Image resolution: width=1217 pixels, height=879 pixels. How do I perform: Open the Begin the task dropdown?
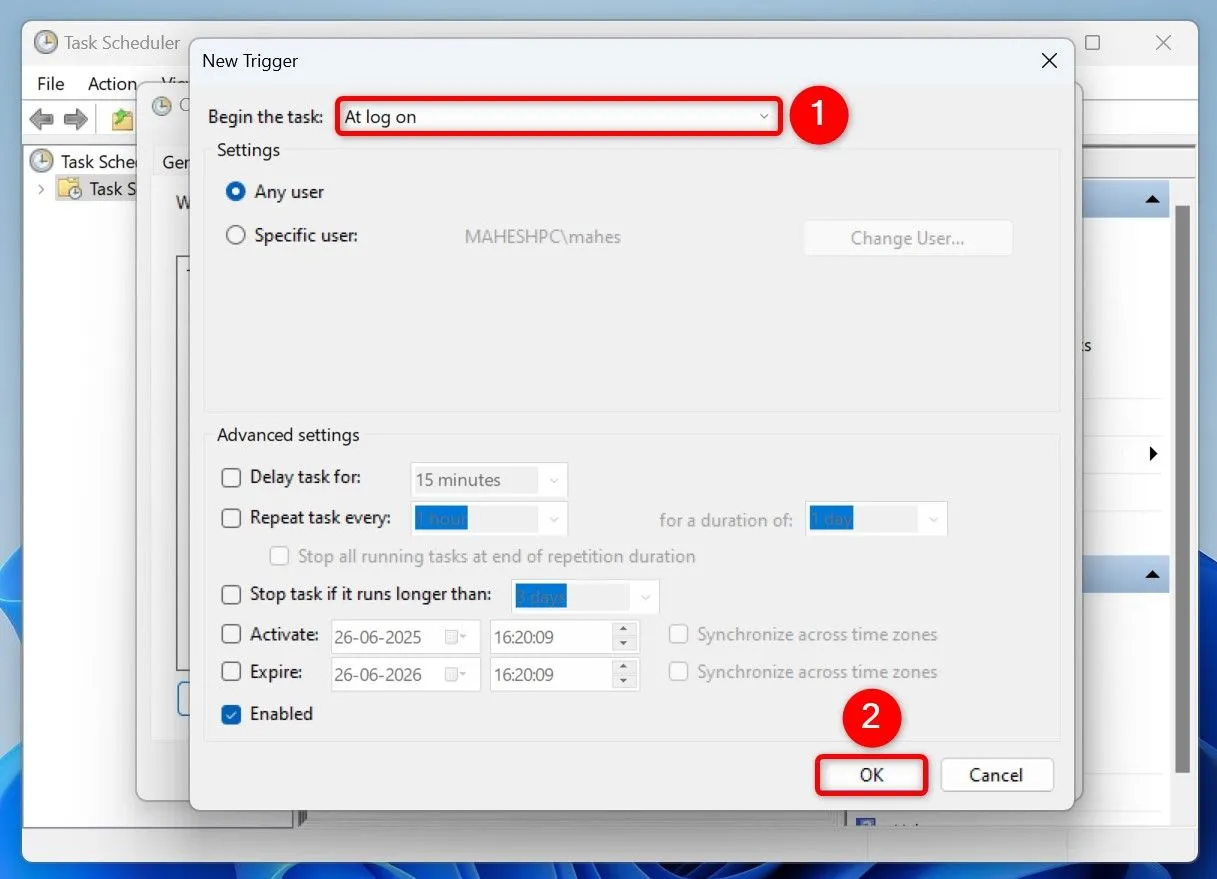click(558, 117)
